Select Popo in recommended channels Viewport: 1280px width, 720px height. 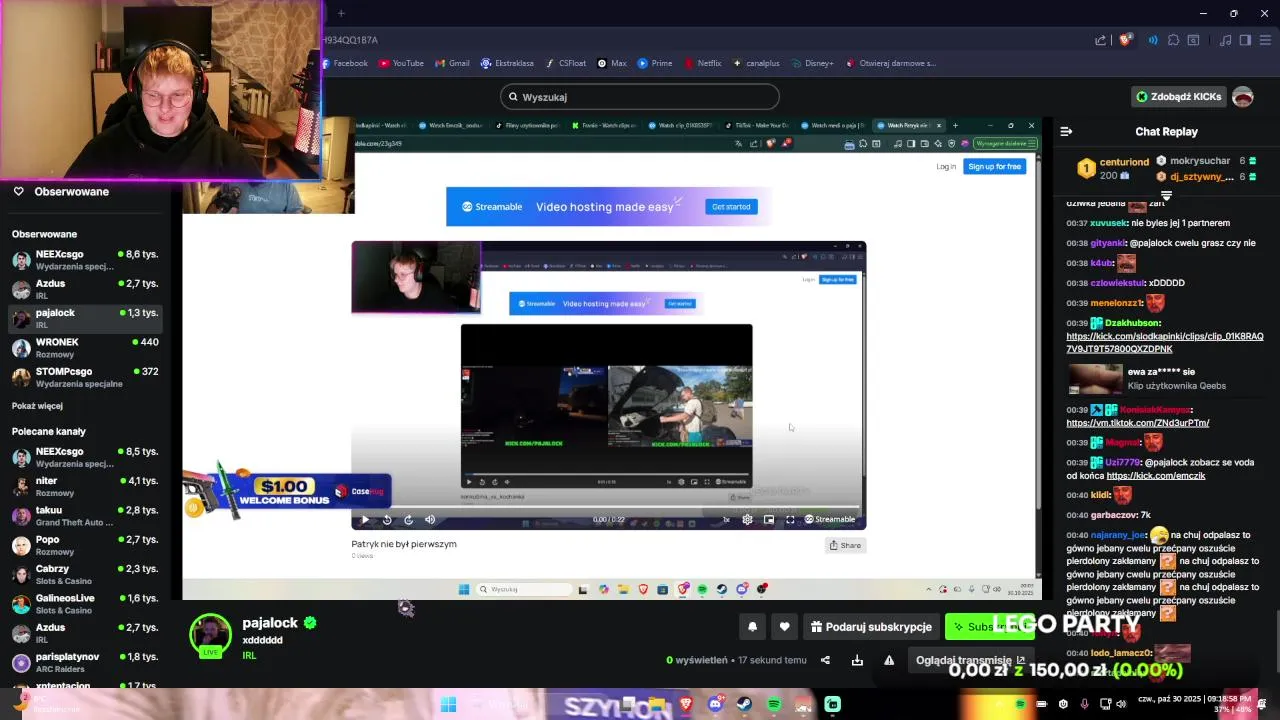(84, 545)
